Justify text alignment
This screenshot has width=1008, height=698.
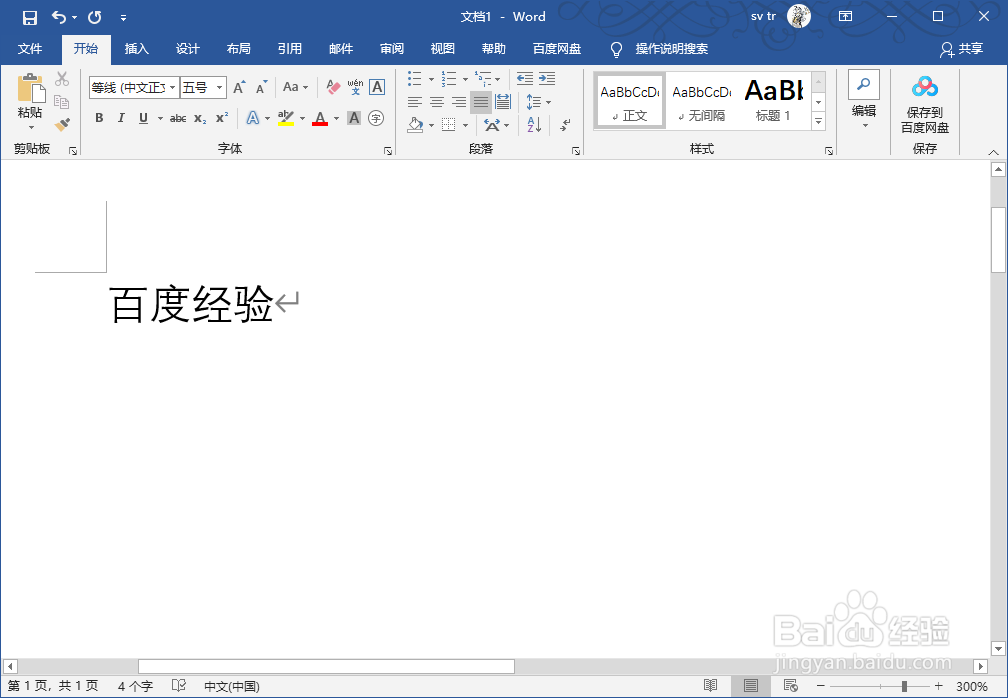481,102
